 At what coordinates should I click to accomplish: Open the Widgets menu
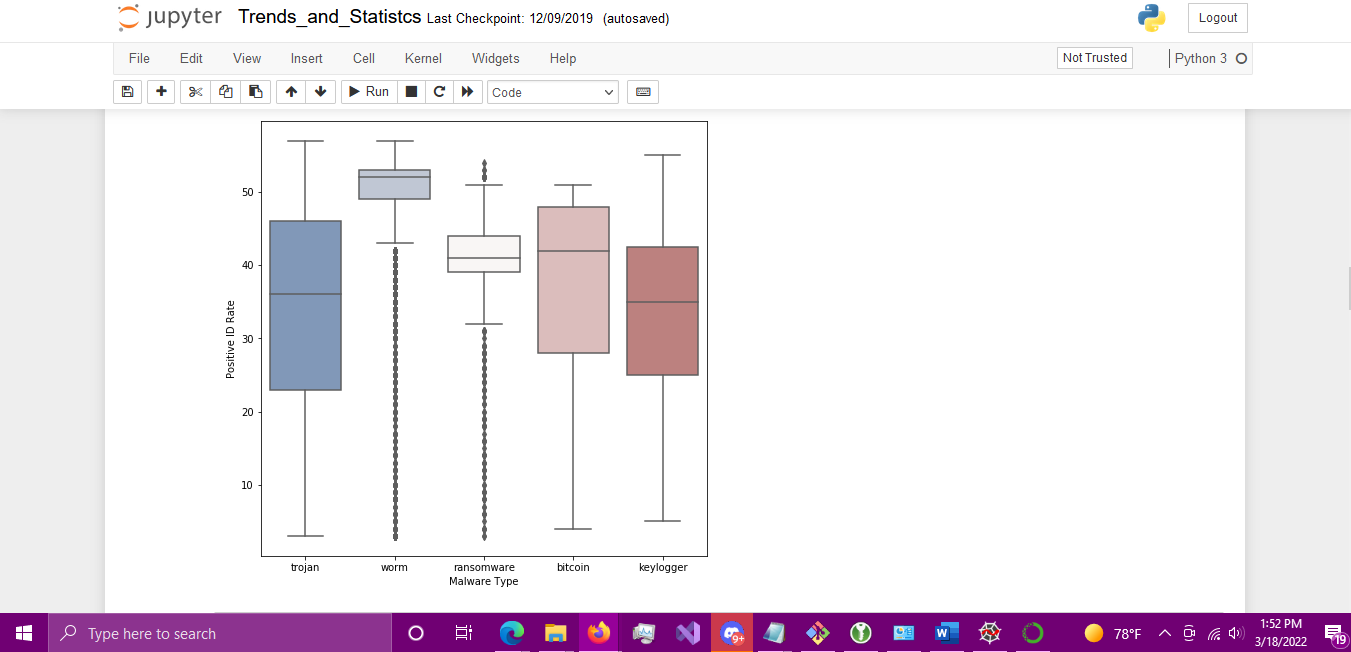(x=496, y=58)
